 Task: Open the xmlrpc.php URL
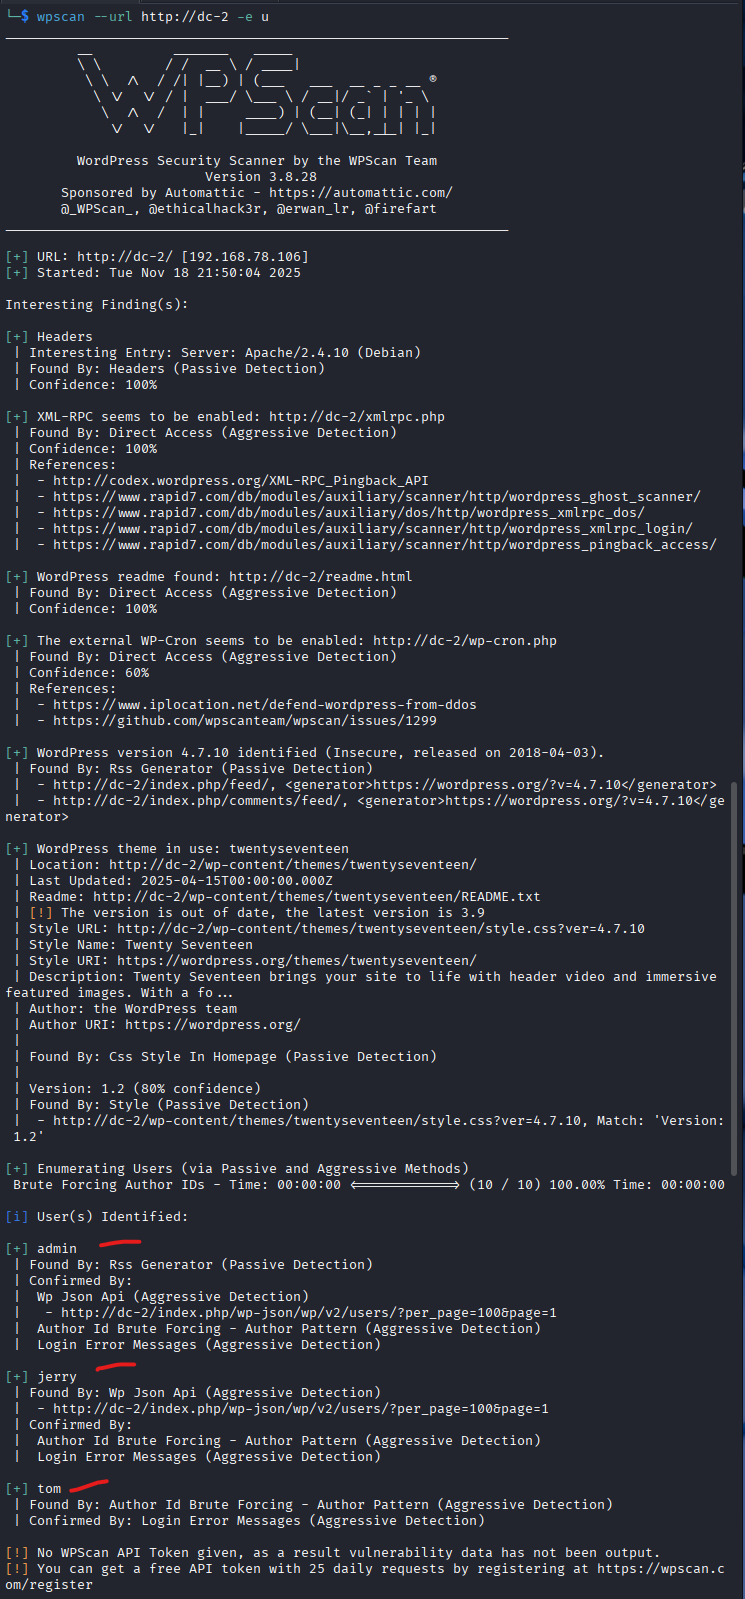point(357,417)
